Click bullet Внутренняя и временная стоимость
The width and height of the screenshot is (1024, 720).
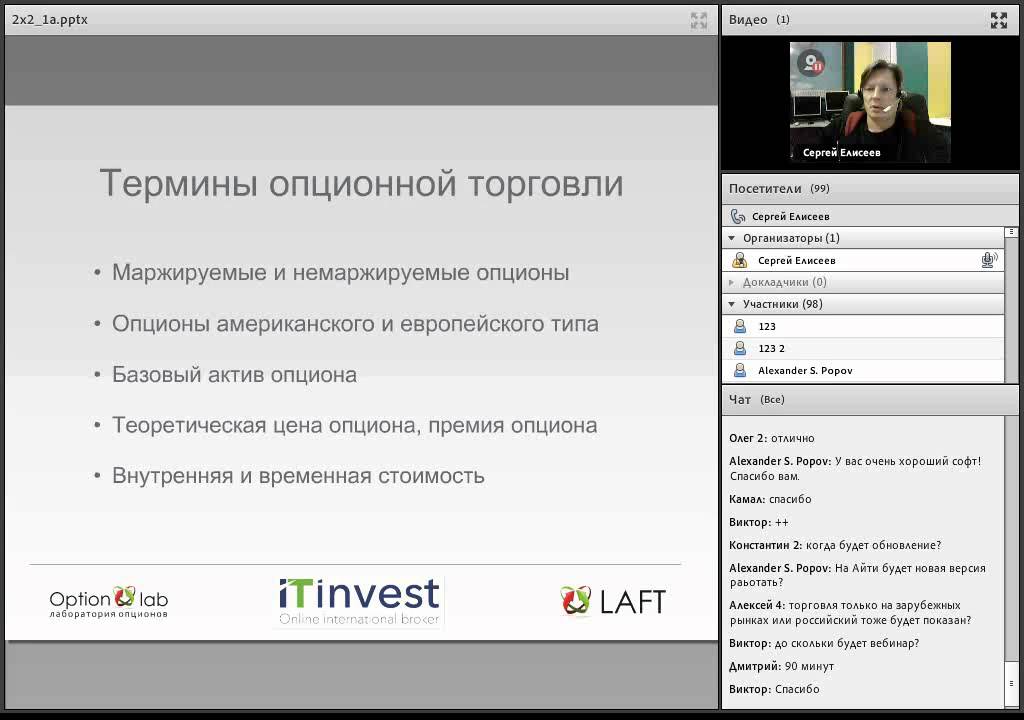coord(298,476)
